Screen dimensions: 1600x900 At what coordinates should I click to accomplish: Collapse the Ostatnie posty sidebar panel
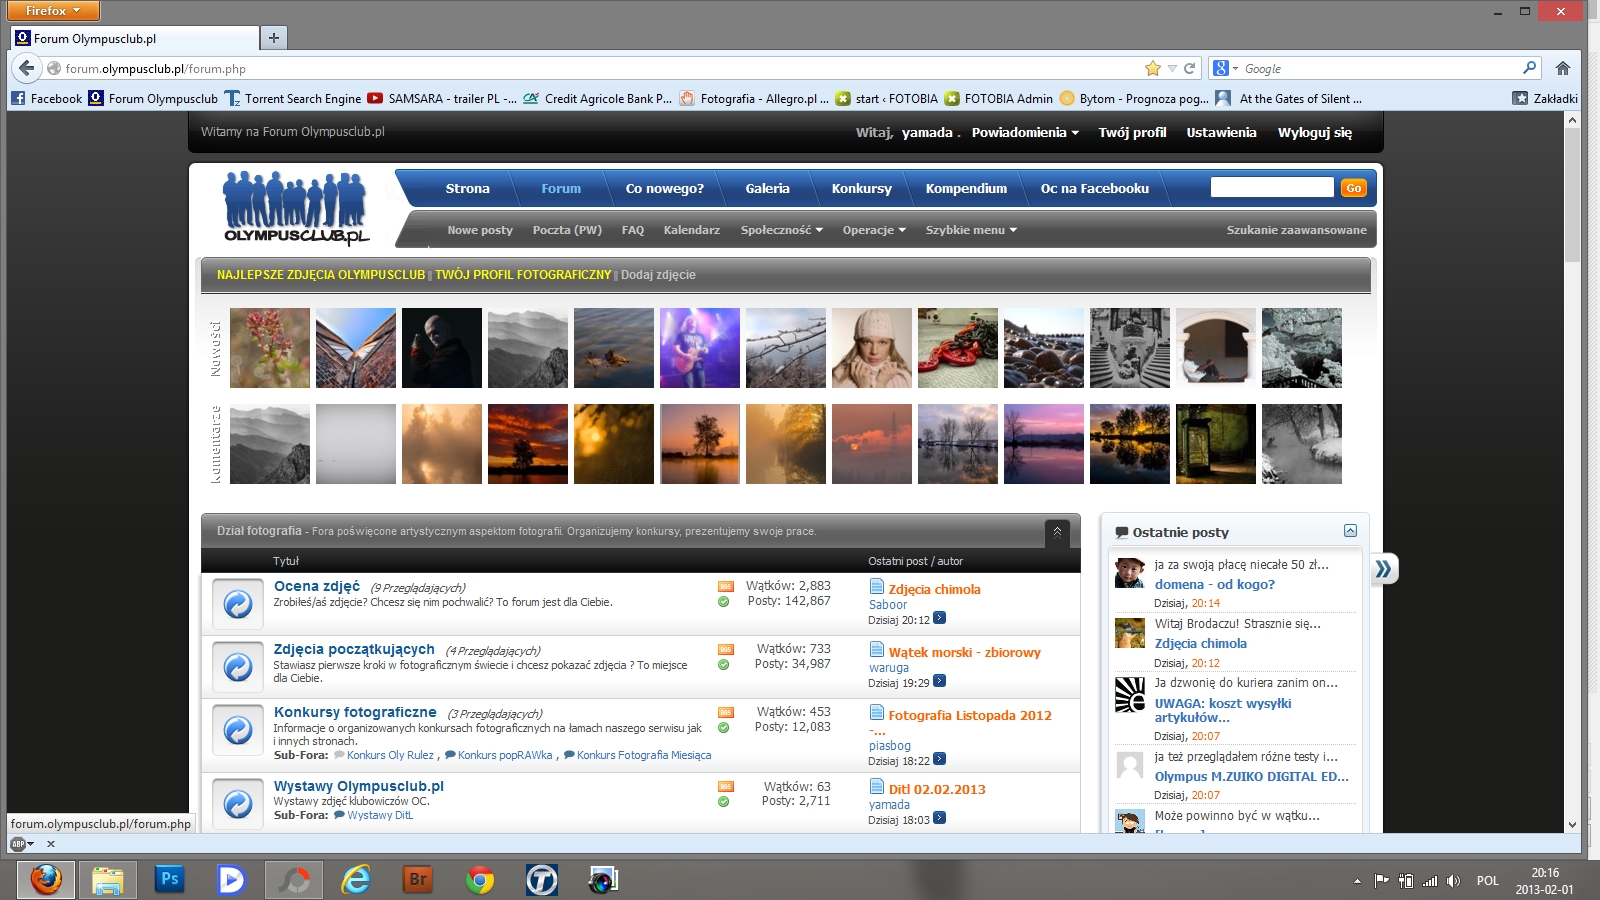(1350, 531)
